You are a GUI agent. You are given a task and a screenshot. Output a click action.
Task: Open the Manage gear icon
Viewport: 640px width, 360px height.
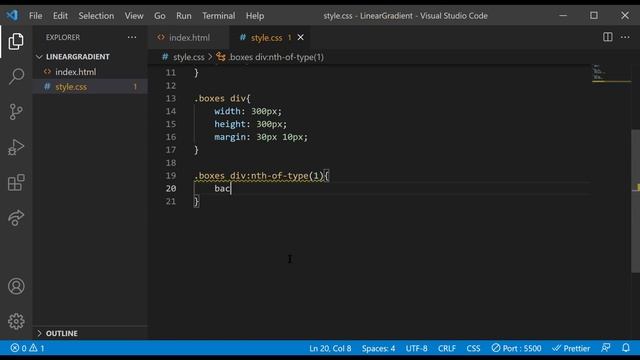click(x=16, y=322)
